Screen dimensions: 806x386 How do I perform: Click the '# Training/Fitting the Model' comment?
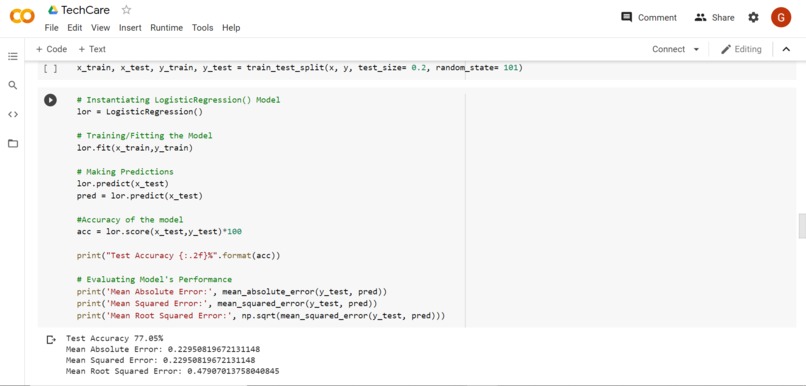click(x=144, y=136)
